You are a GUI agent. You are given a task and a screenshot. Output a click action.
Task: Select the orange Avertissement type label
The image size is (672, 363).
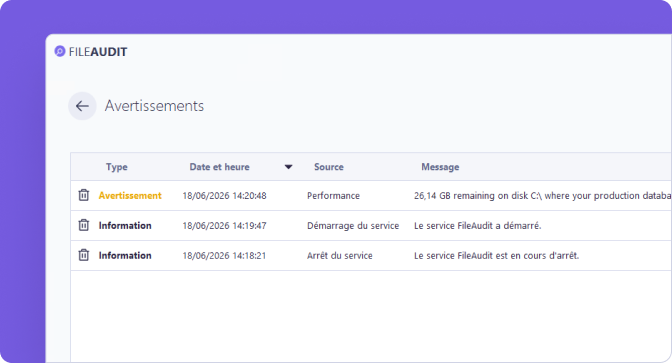tap(130, 195)
